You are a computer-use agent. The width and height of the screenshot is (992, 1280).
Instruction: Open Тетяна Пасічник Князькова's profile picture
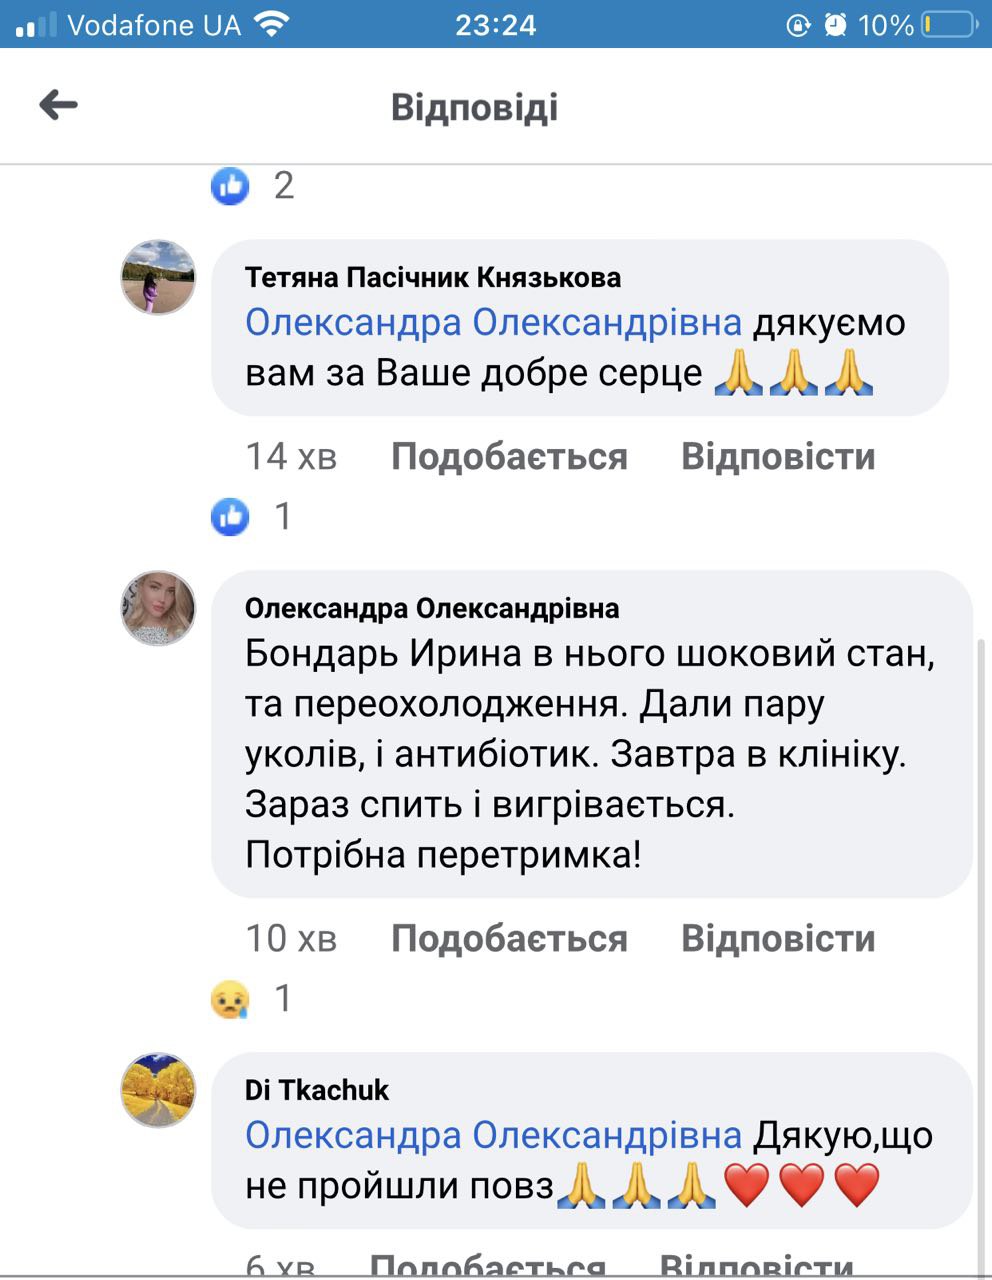point(158,277)
